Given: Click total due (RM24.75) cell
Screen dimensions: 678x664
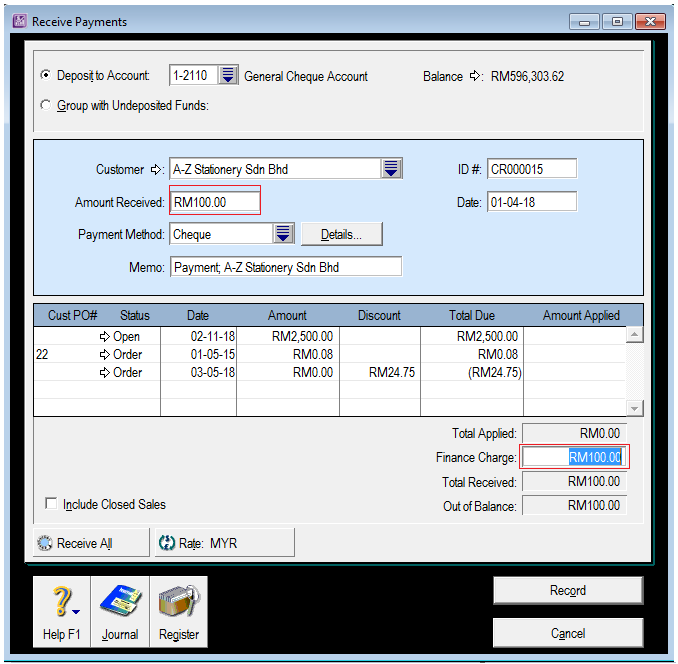Looking at the screenshot, I should click(x=495, y=373).
